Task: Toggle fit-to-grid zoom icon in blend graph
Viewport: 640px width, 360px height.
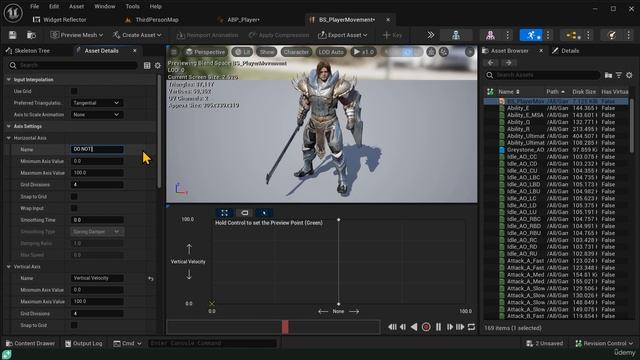Action: coord(224,213)
